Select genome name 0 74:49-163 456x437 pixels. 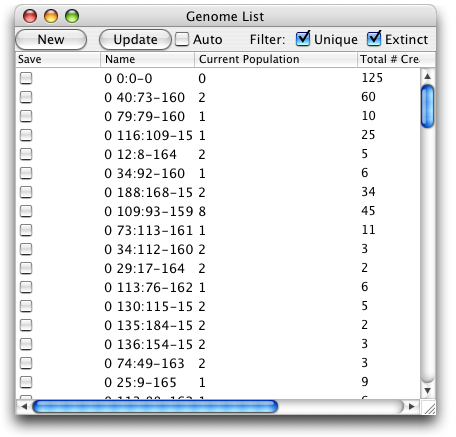(x=144, y=364)
